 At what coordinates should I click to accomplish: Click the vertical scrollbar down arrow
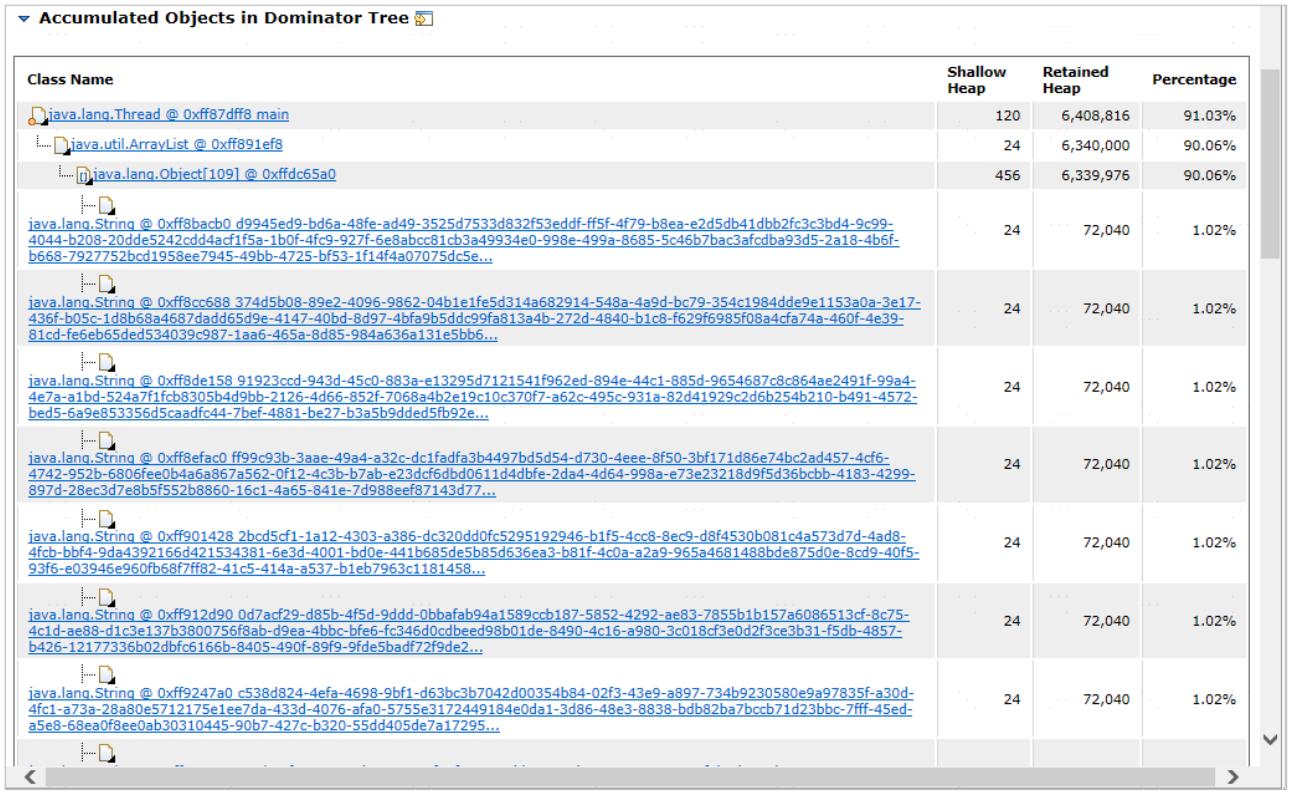tap(1270, 739)
